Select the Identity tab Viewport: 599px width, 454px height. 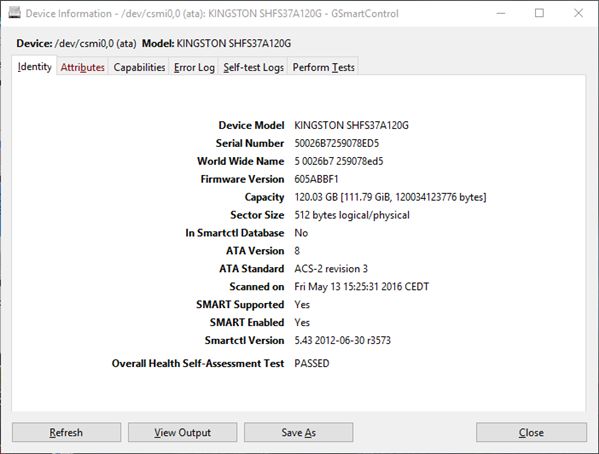tap(34, 66)
